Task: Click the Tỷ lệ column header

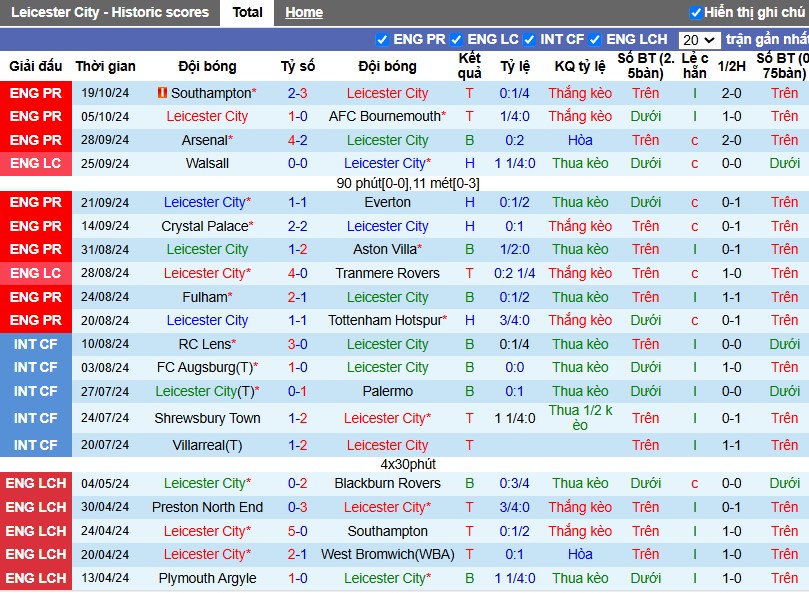Action: click(x=514, y=67)
